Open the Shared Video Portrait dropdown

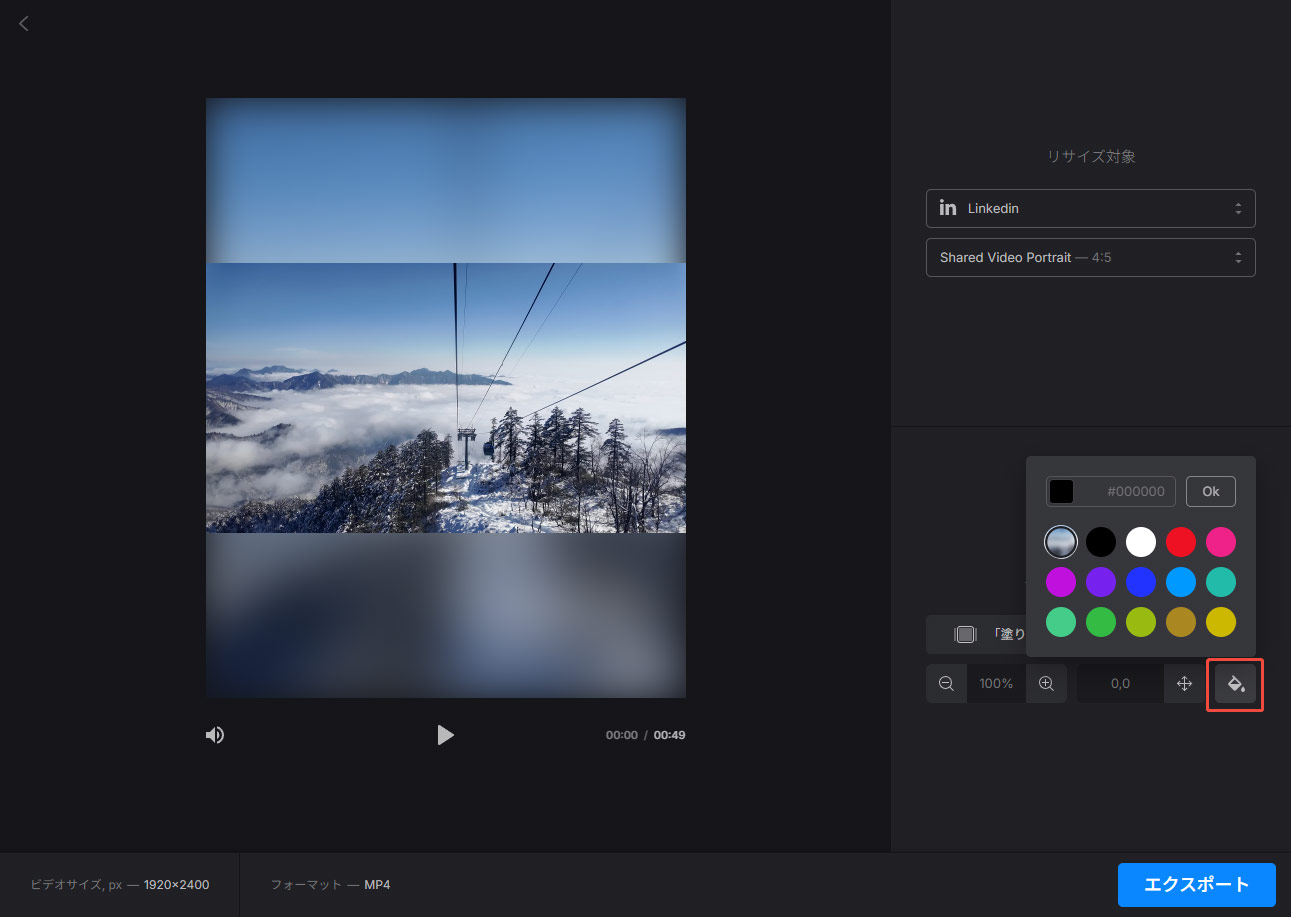[1090, 258]
